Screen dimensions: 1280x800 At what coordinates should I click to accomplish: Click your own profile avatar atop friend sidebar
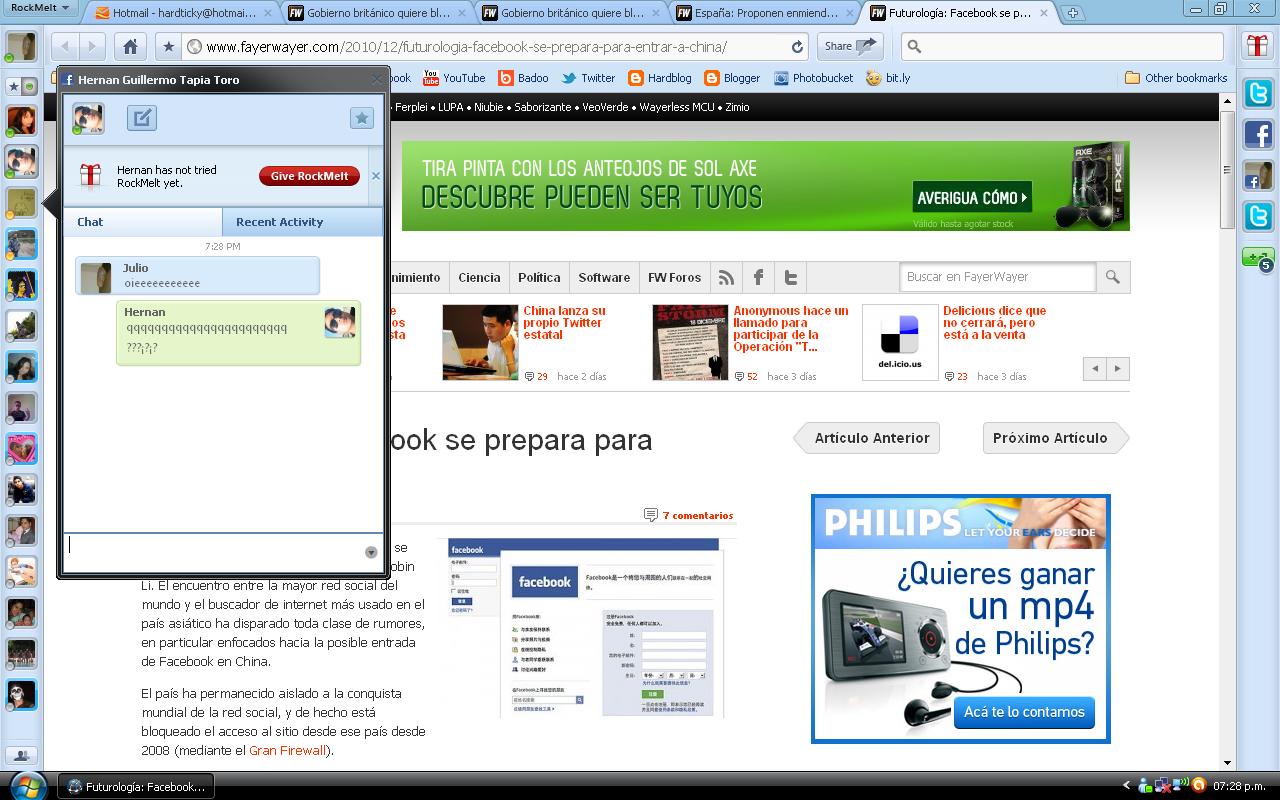pos(21,46)
